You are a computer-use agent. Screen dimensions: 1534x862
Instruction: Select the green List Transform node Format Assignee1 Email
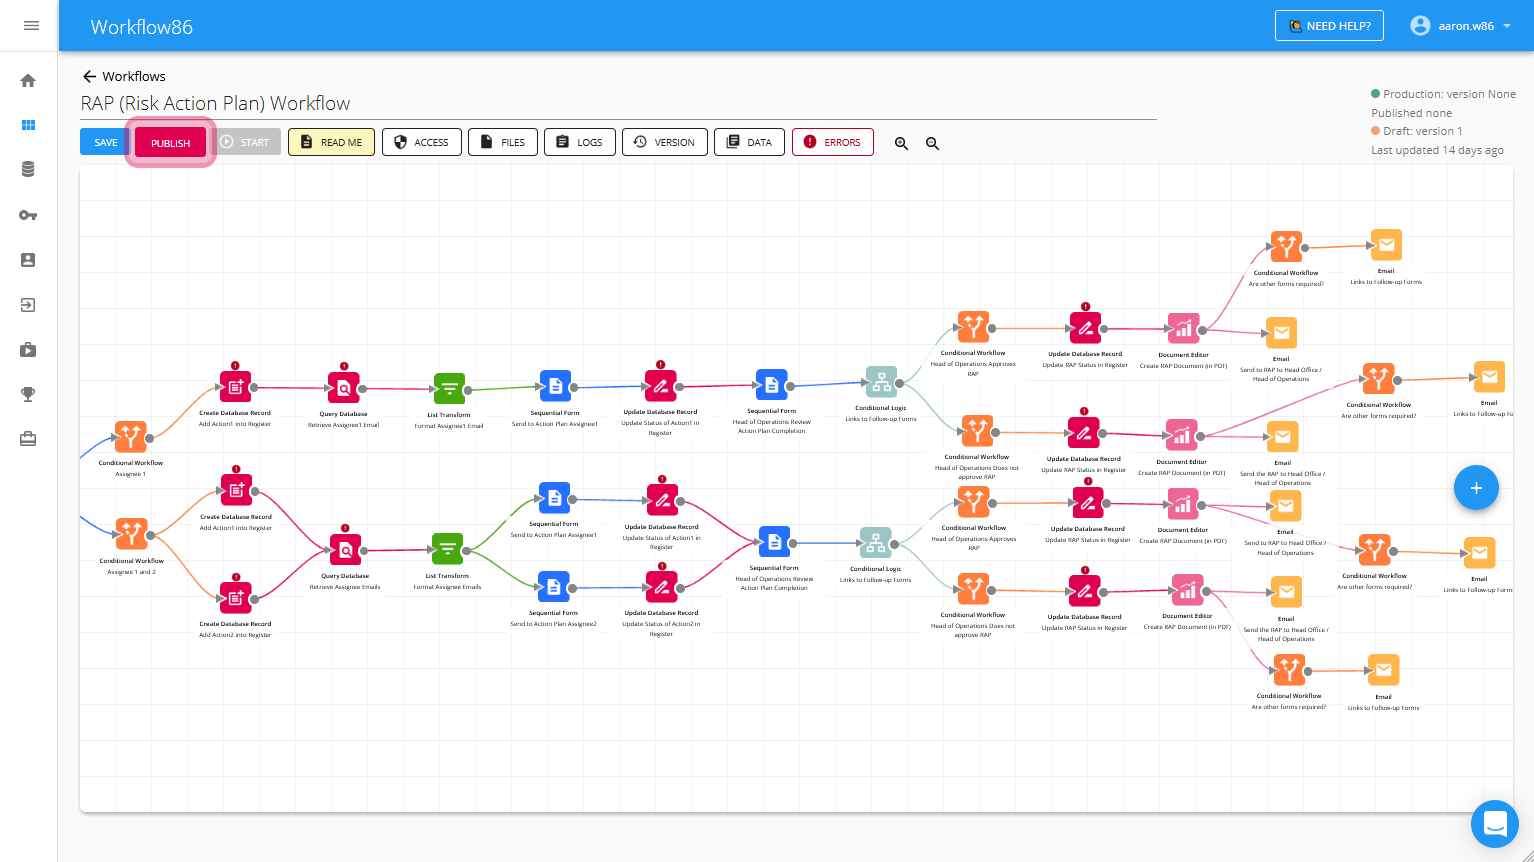[449, 389]
